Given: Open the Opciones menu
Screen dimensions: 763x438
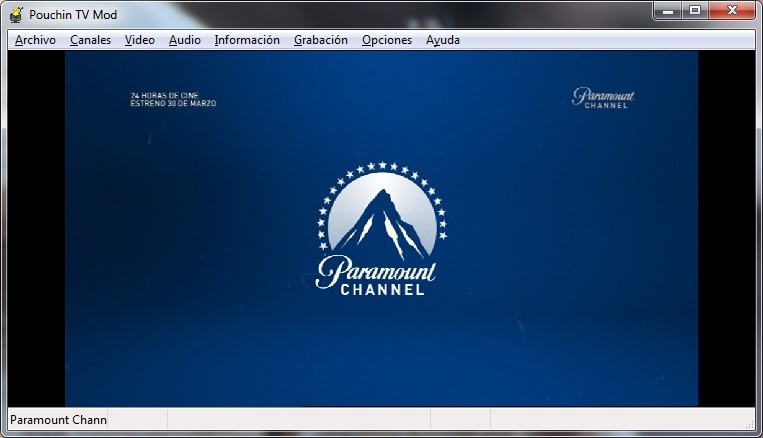Looking at the screenshot, I should click(387, 40).
